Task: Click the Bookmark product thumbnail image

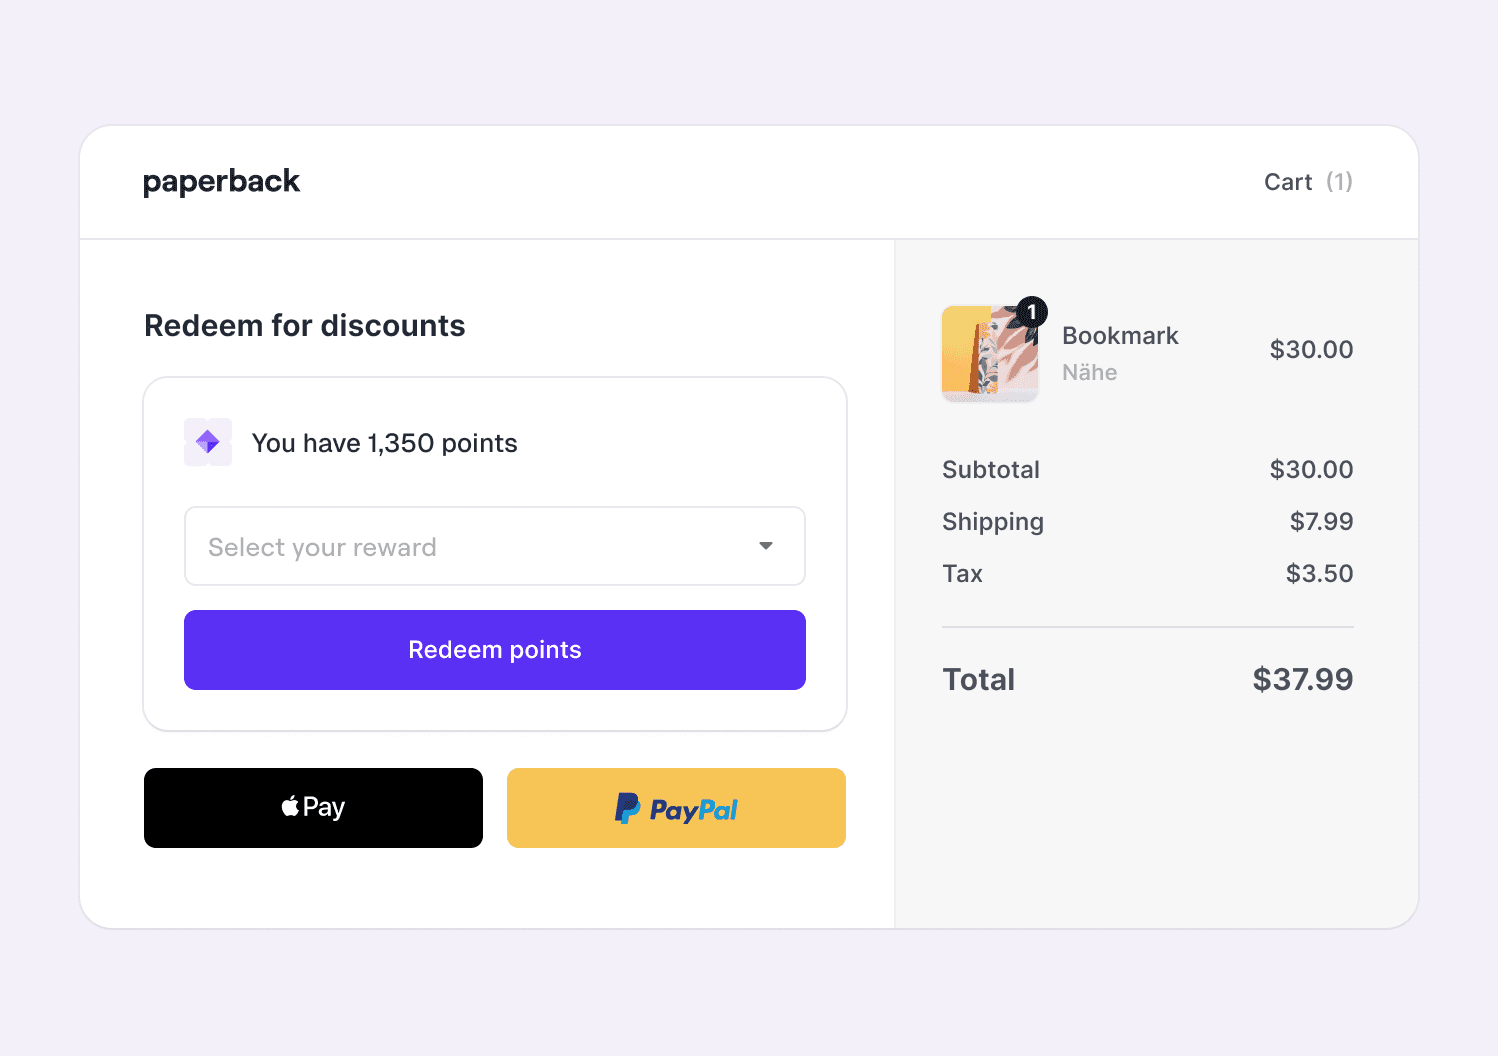Action: [988, 354]
